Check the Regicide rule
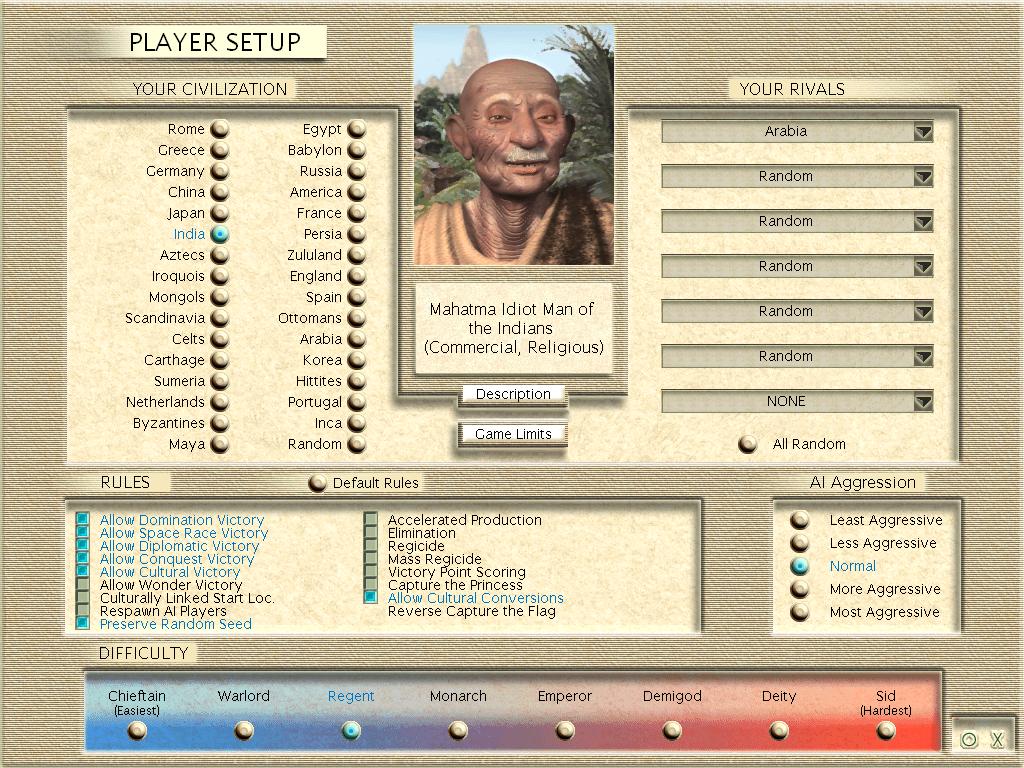1024x768 pixels. pos(371,545)
